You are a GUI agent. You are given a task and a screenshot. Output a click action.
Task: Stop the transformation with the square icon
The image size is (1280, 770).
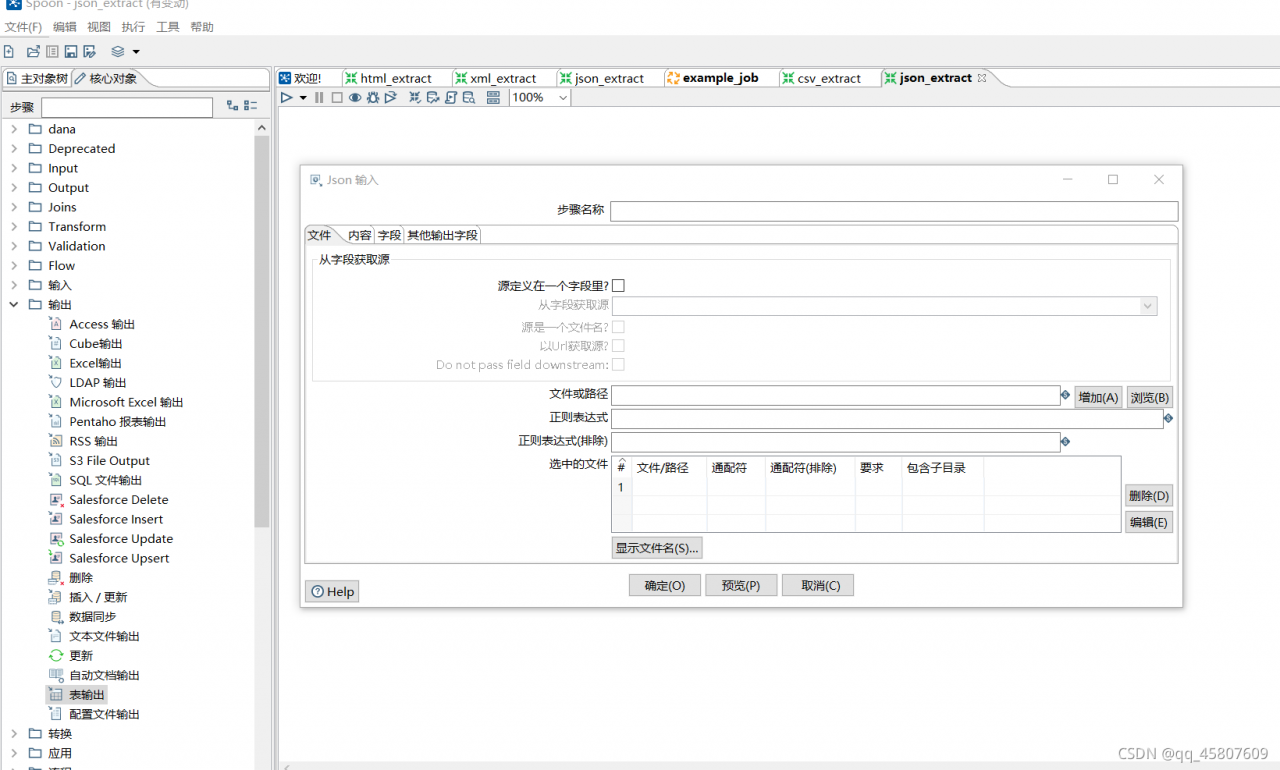point(337,97)
